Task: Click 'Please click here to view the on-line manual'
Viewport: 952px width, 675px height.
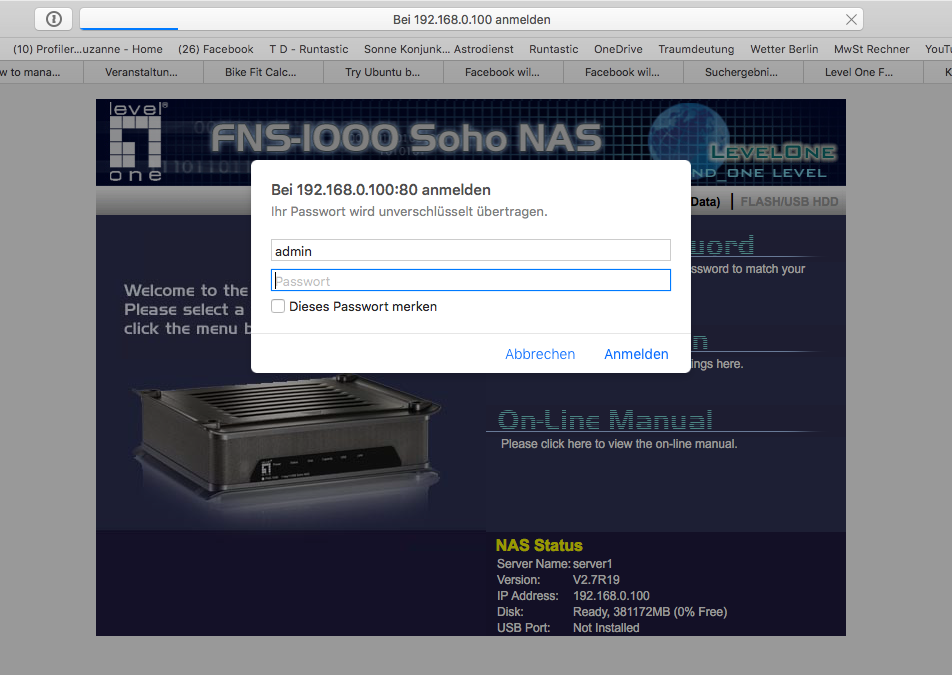Action: 619,444
